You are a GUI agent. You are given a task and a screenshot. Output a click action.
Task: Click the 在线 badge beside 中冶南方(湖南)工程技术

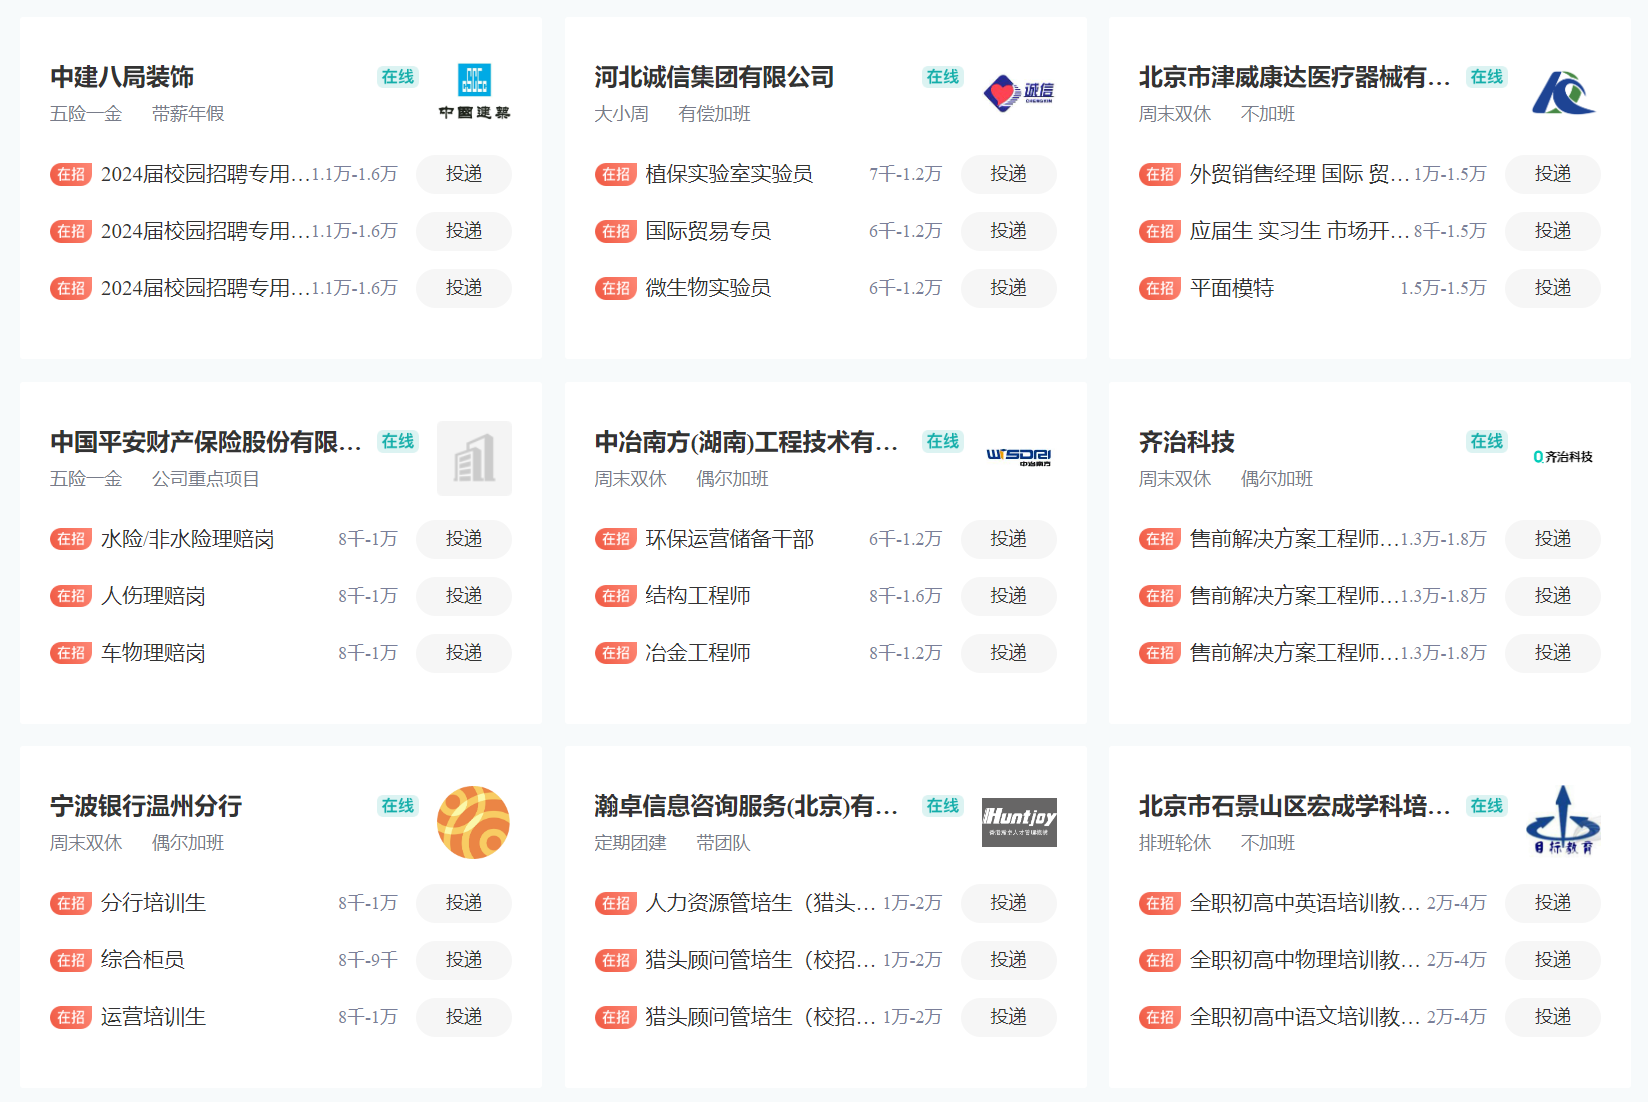click(943, 441)
